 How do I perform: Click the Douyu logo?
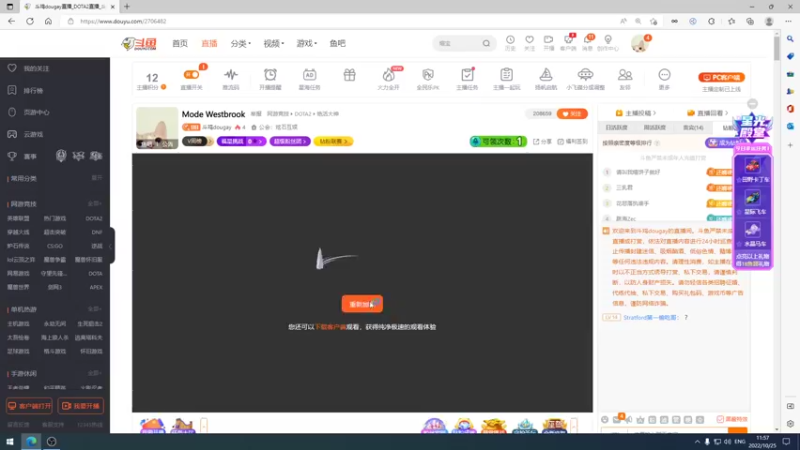(x=139, y=44)
